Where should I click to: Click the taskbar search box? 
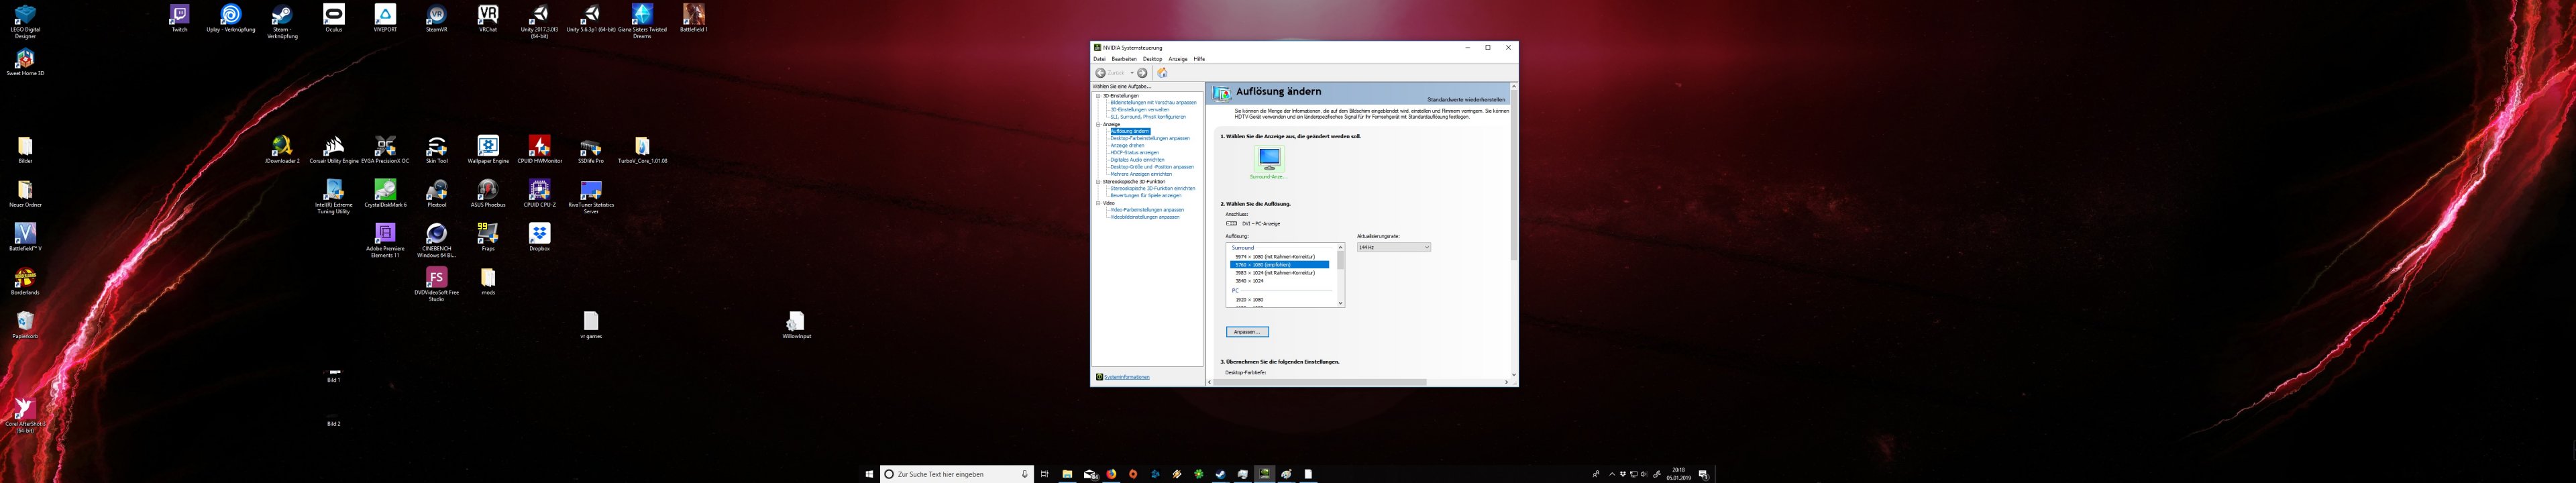click(x=957, y=474)
